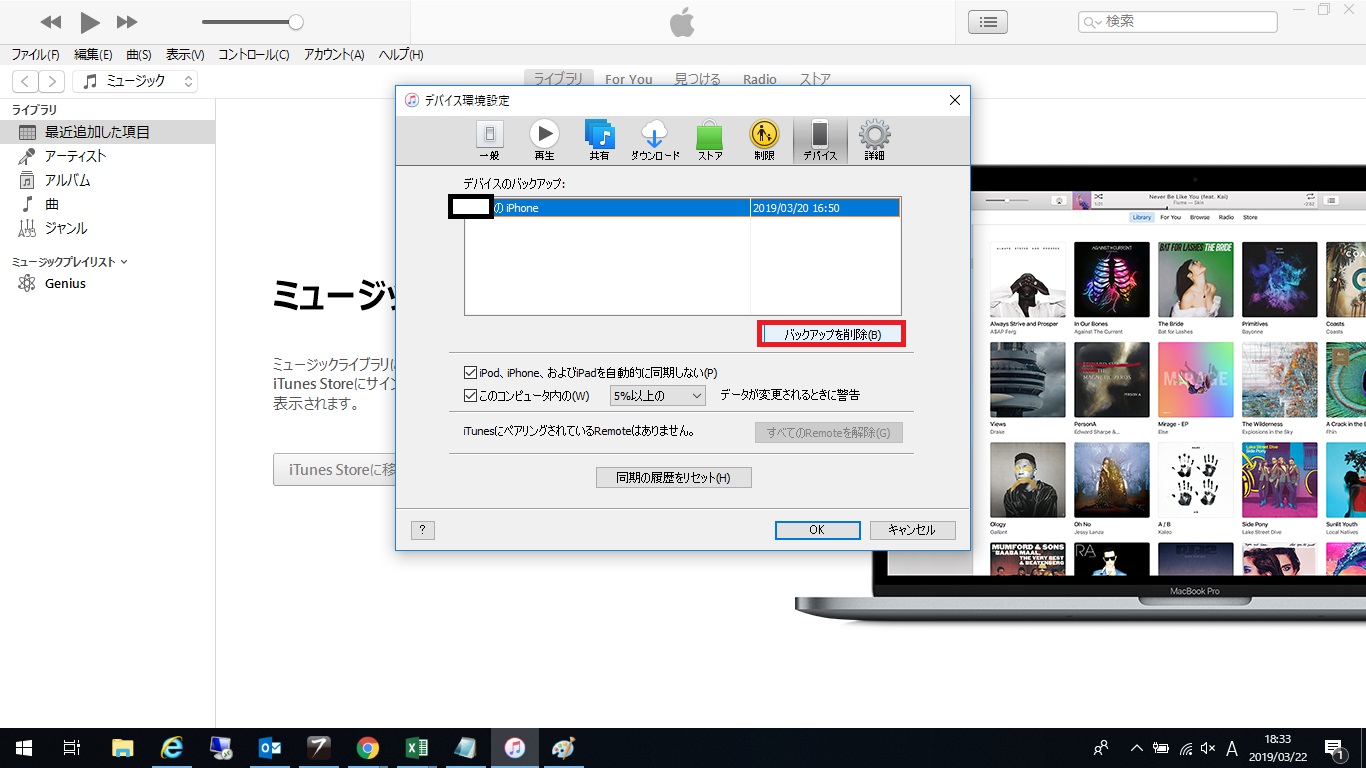Image resolution: width=1366 pixels, height=768 pixels.
Task: Open the 曲(S) menu
Action: click(x=139, y=55)
